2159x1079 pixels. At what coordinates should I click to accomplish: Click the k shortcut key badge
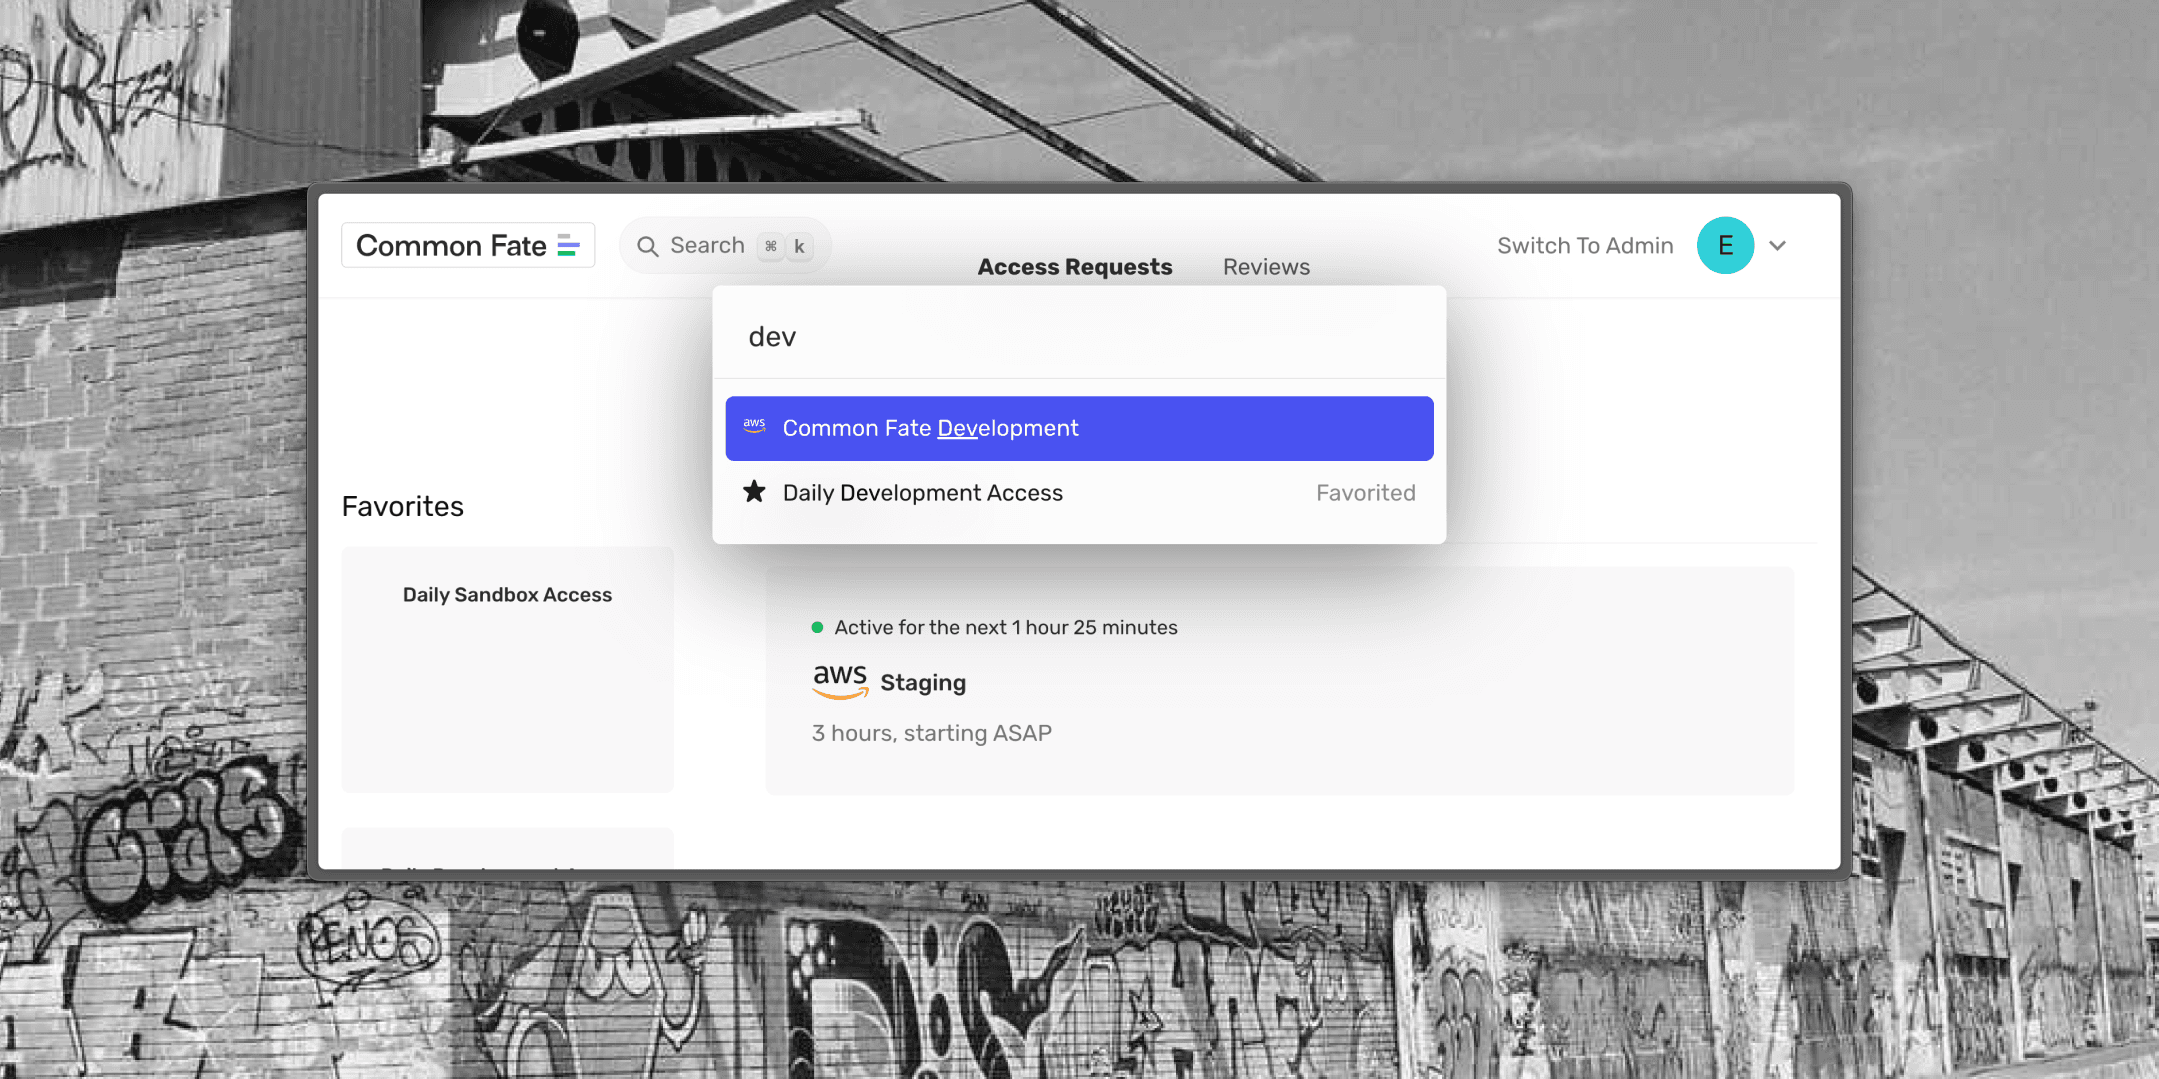[x=799, y=246]
